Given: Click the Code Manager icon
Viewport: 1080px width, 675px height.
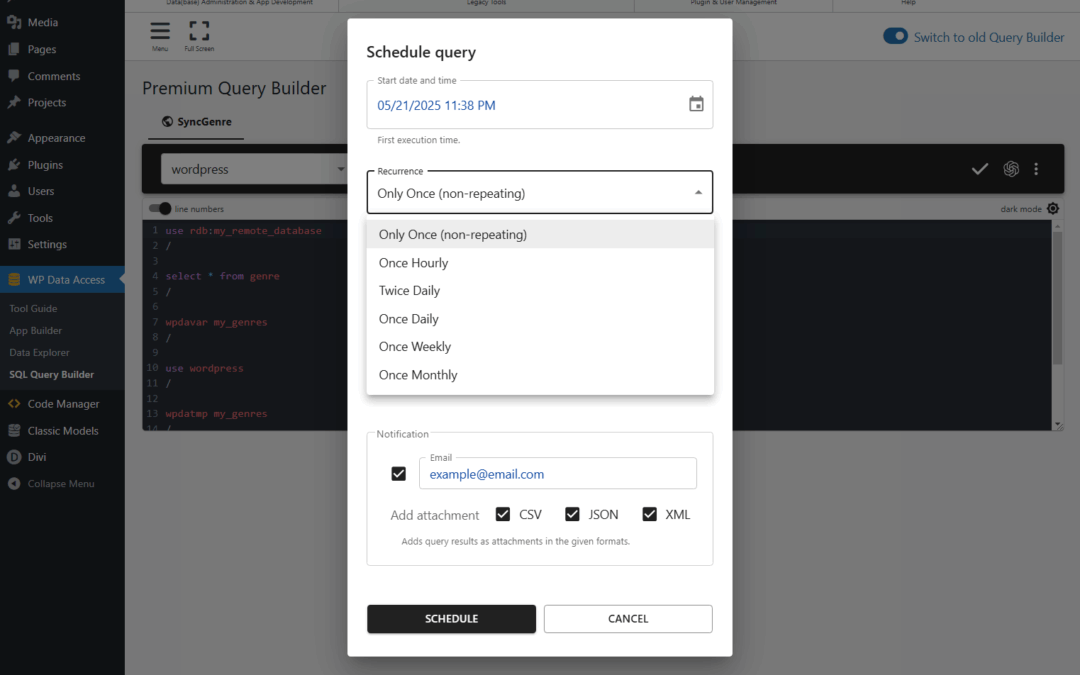Looking at the screenshot, I should [x=14, y=404].
